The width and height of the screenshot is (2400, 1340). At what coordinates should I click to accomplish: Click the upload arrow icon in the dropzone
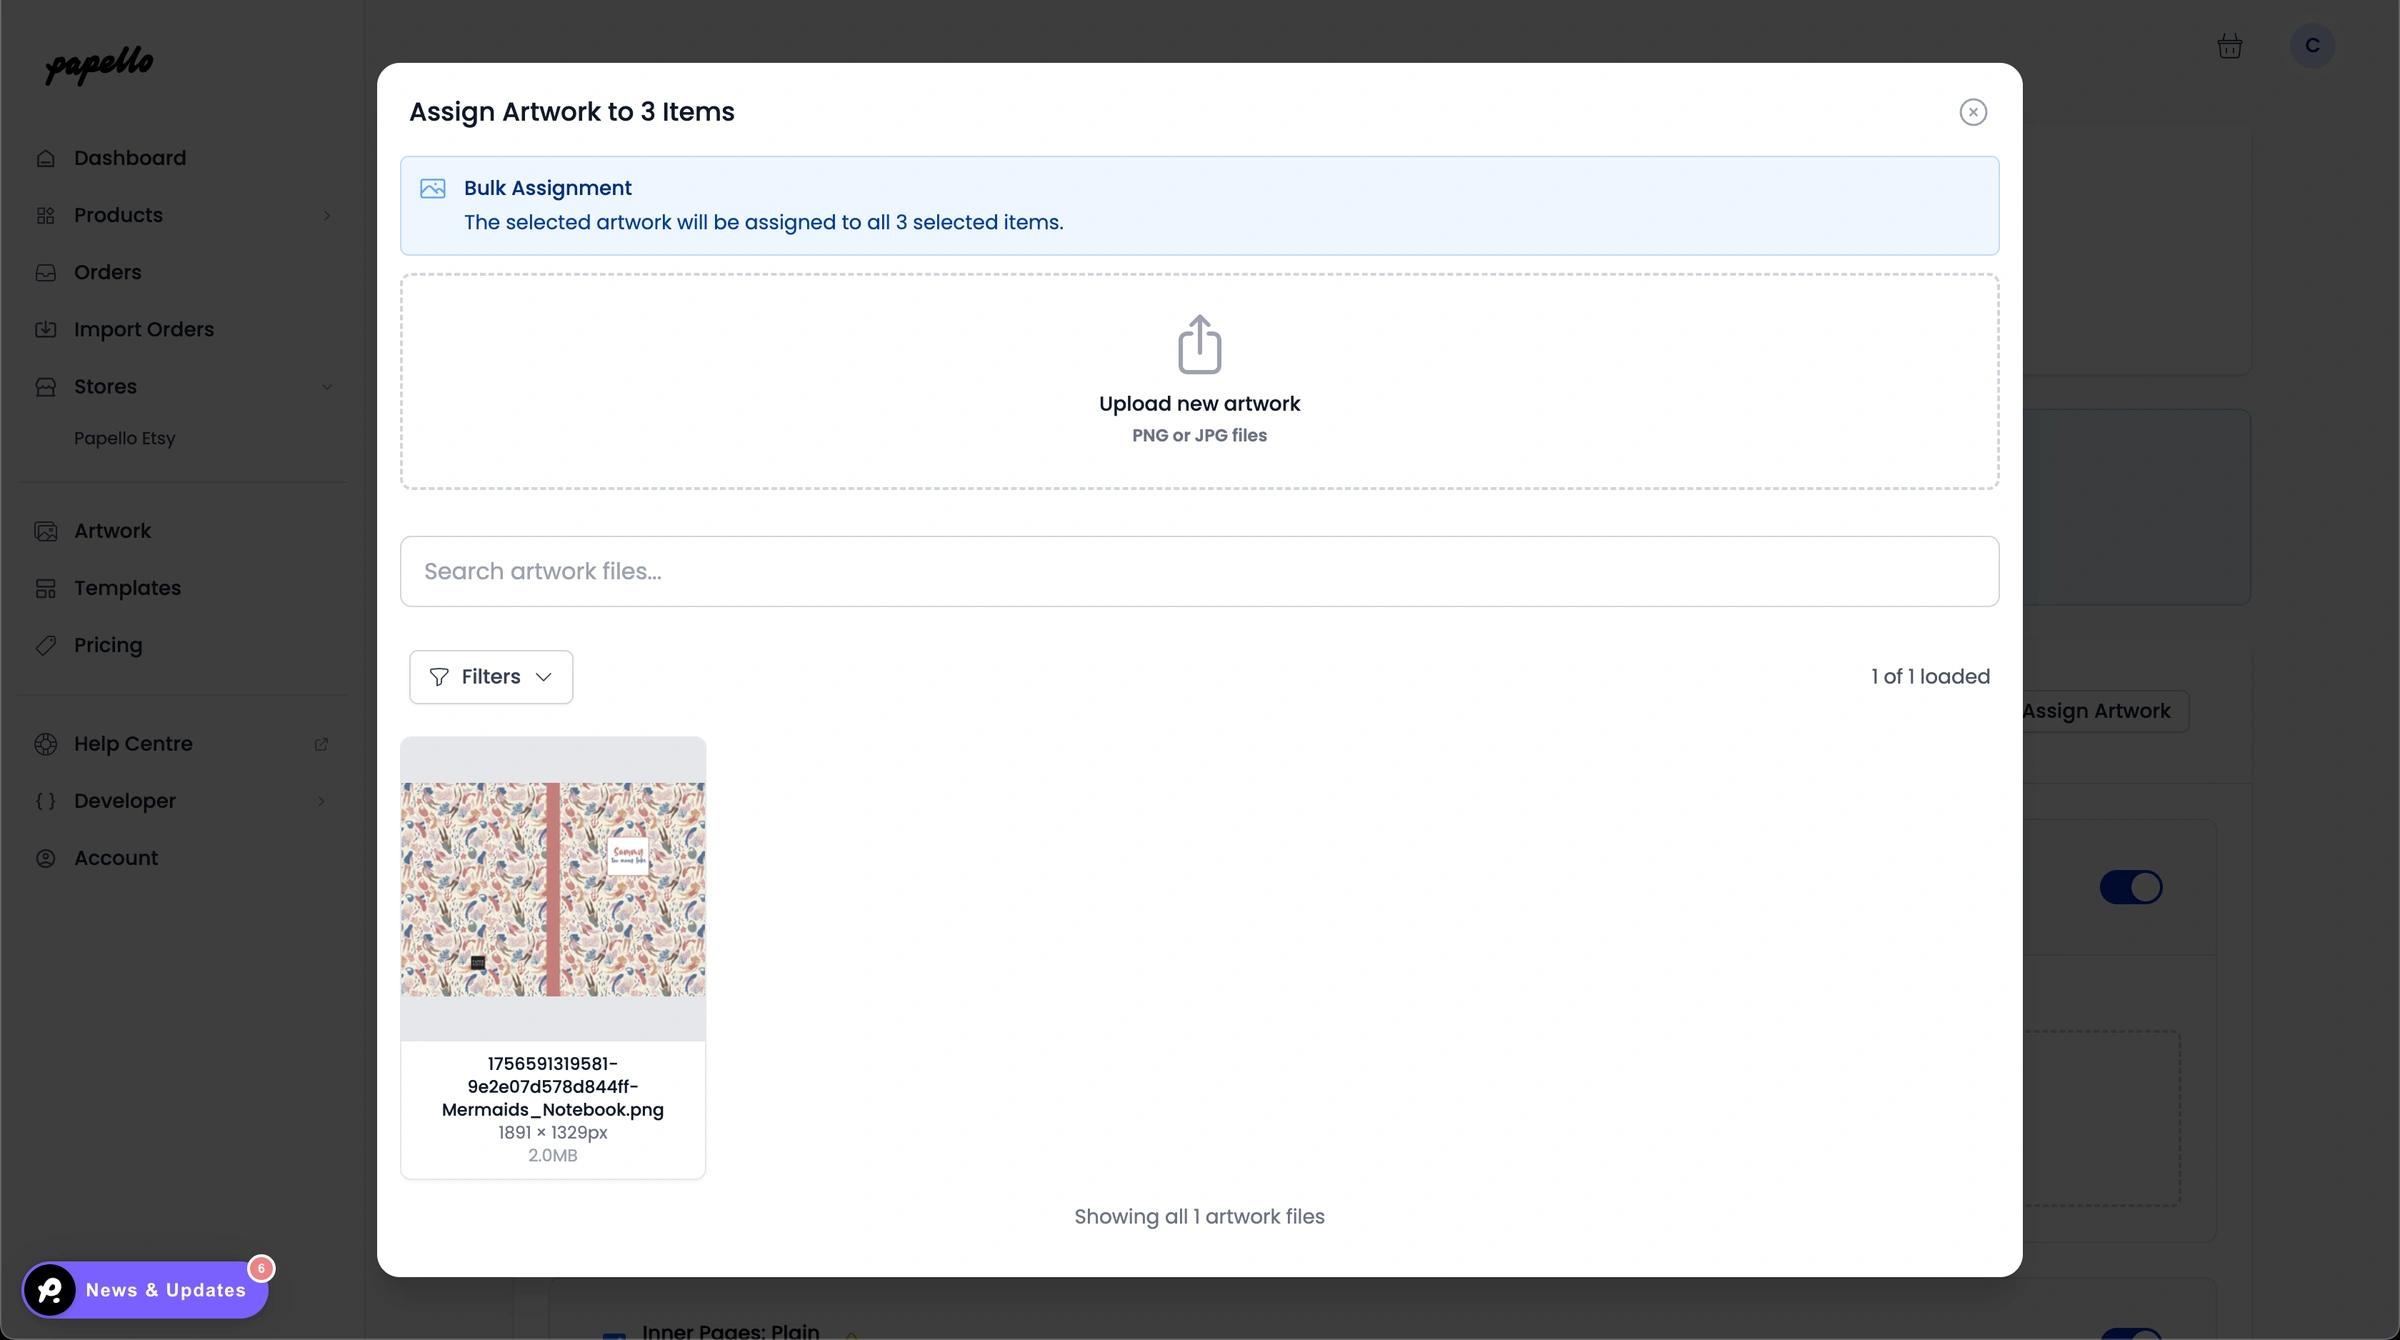1199,344
